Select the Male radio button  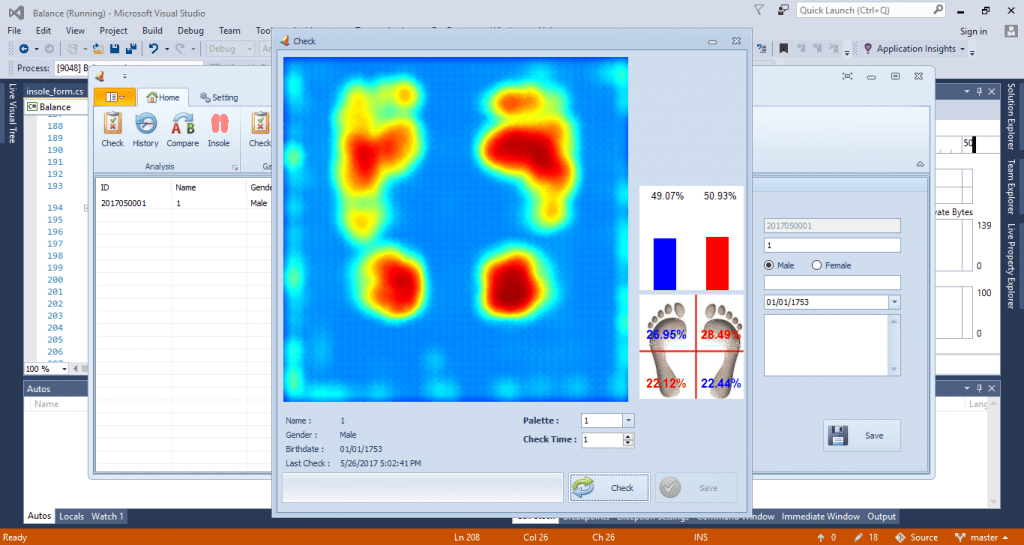click(769, 265)
